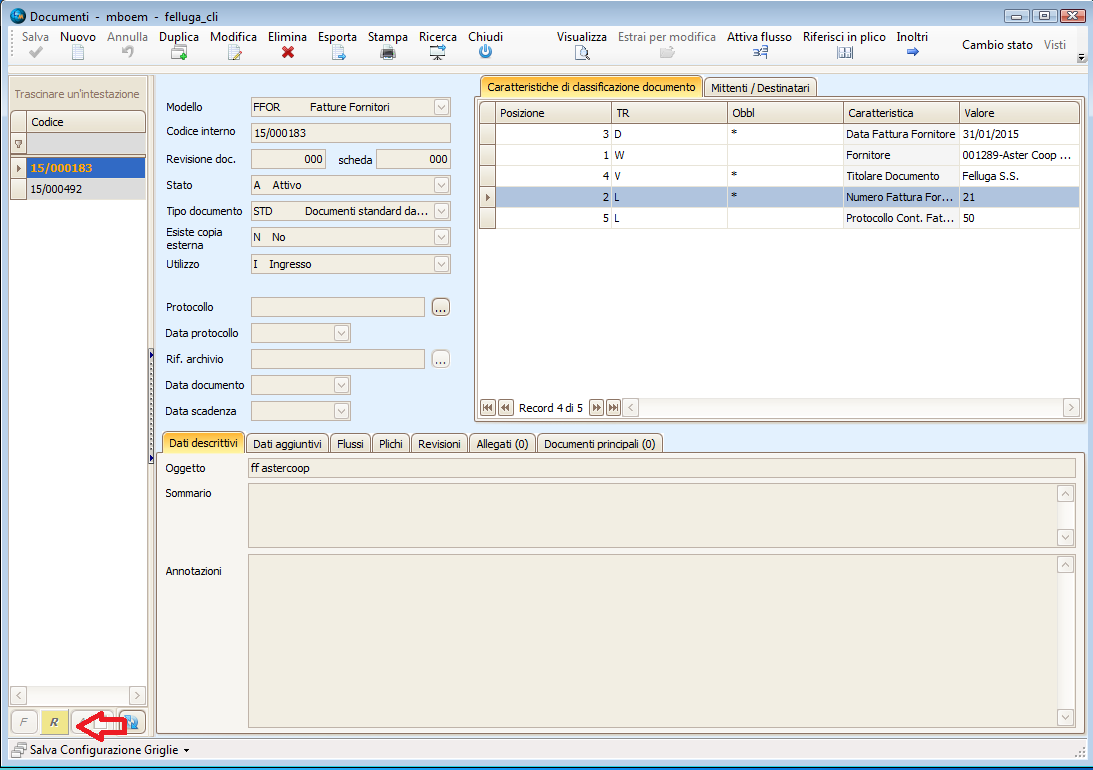Expand the Stato dropdown

click(441, 185)
